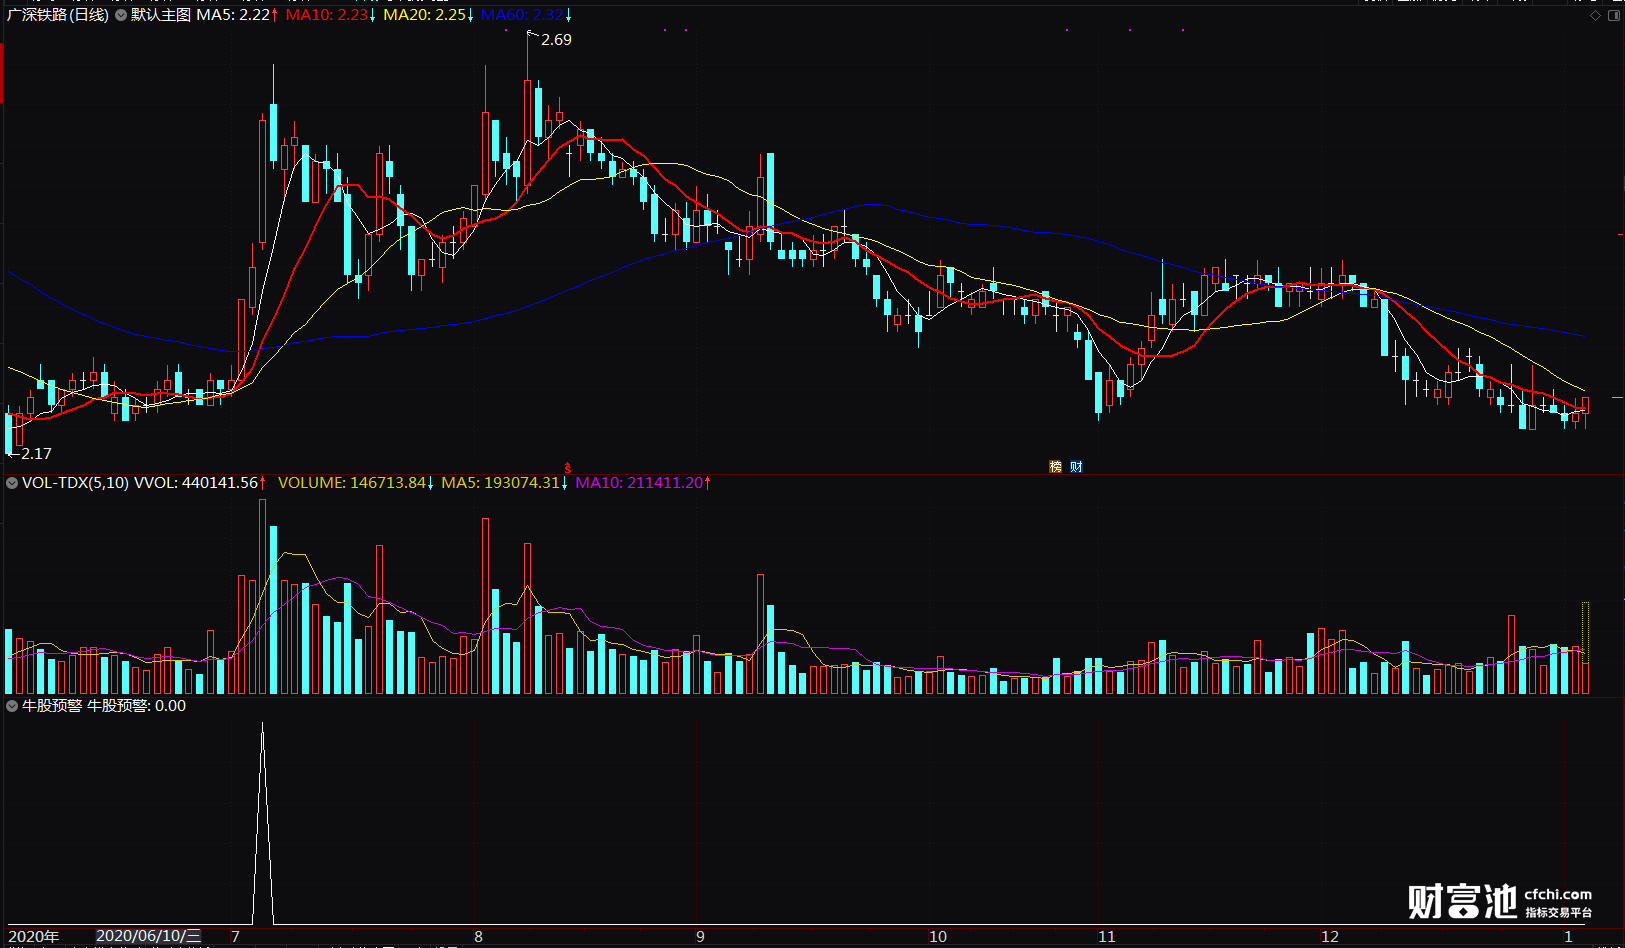Select the red MA10: 2.23 indicator label
The height and width of the screenshot is (948, 1625).
327,15
